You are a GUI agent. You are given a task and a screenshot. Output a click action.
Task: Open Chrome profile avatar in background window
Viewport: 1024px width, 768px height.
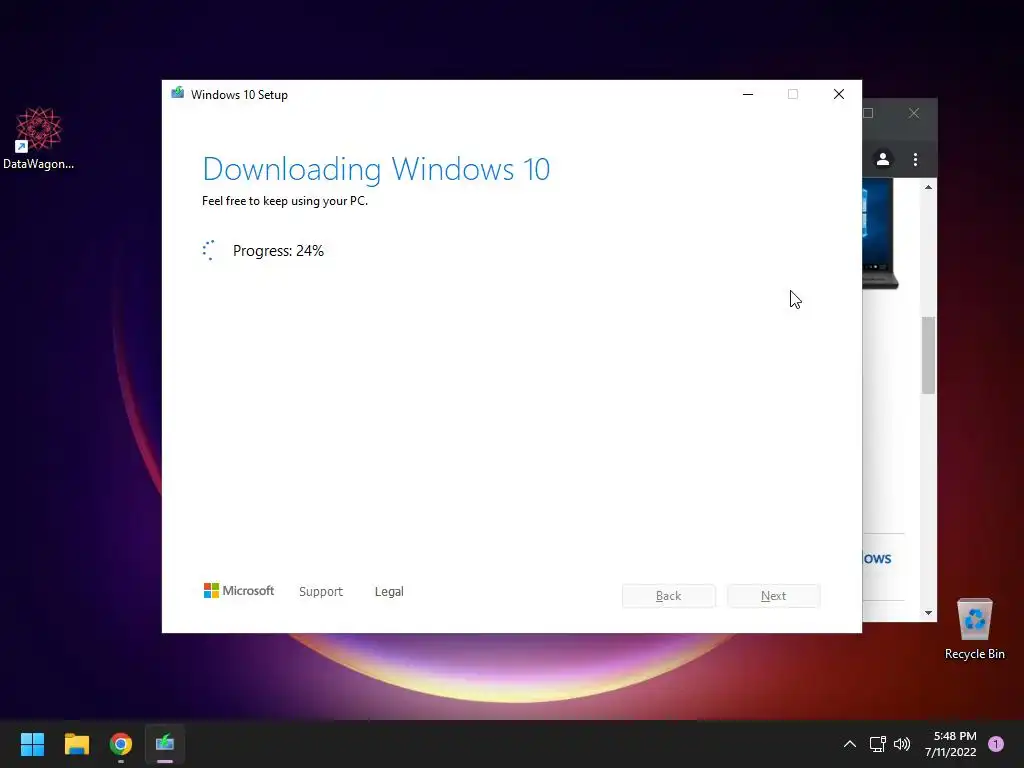pyautogui.click(x=883, y=159)
